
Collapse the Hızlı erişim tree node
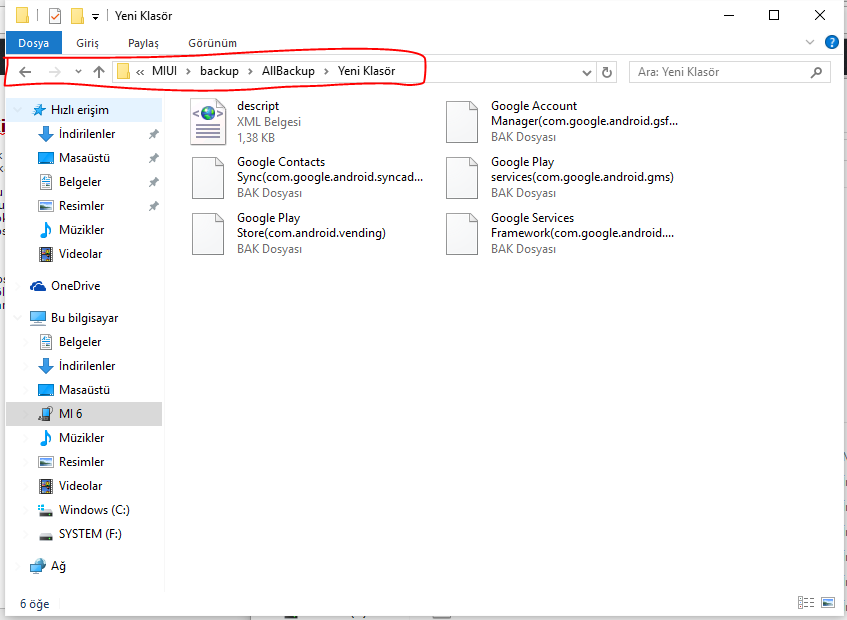click(x=18, y=110)
